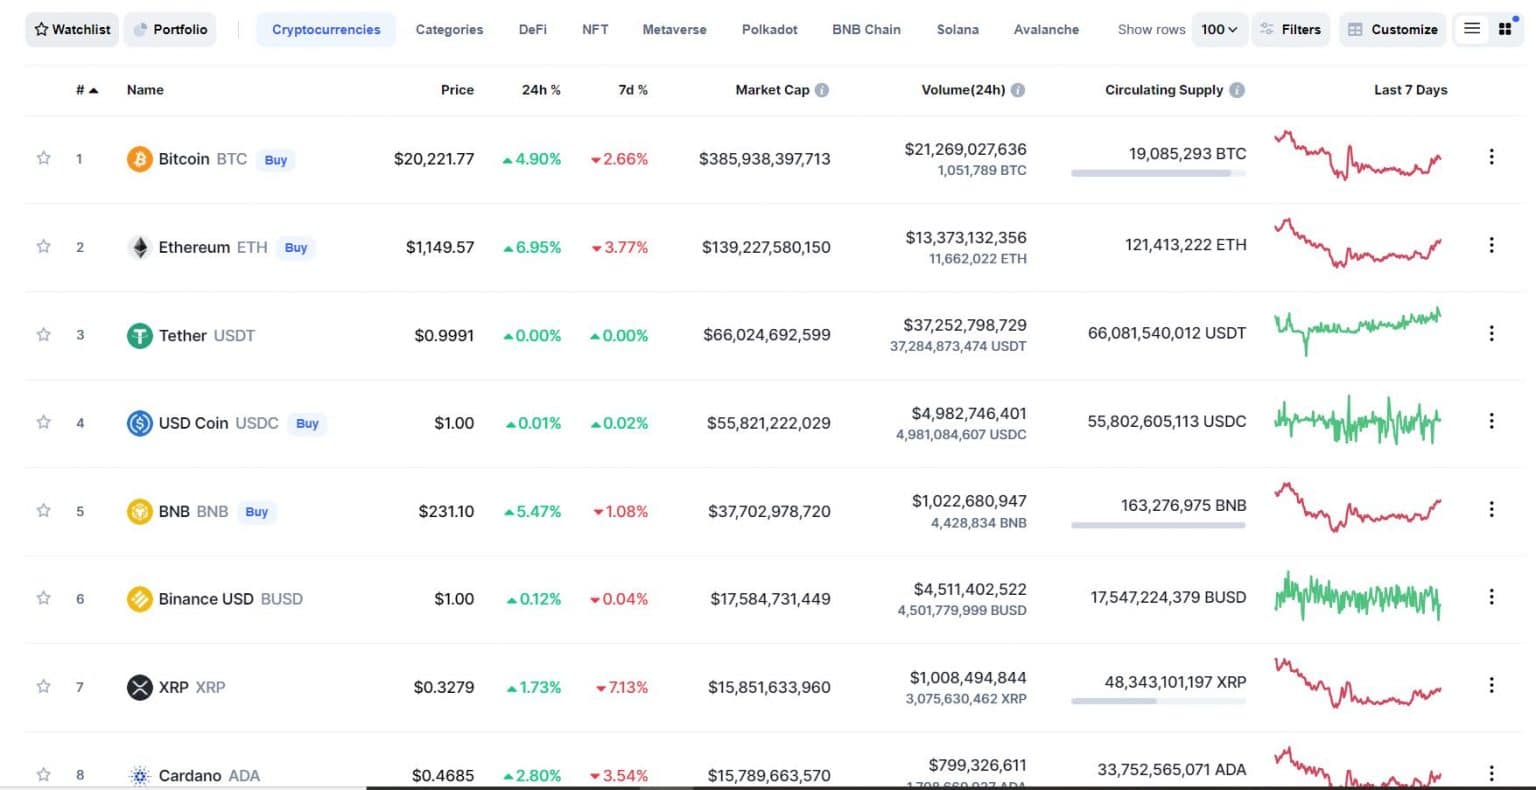Open the three-dot menu for BNB
The width and height of the screenshot is (1536, 790).
[1491, 509]
